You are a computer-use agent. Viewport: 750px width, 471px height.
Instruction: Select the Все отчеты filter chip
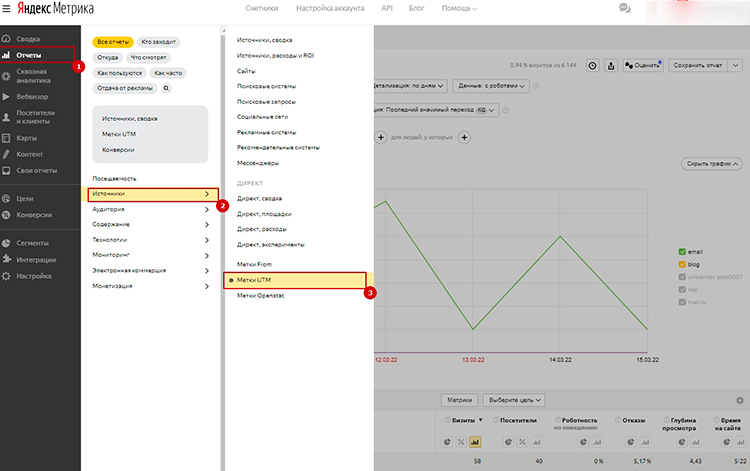pos(112,42)
